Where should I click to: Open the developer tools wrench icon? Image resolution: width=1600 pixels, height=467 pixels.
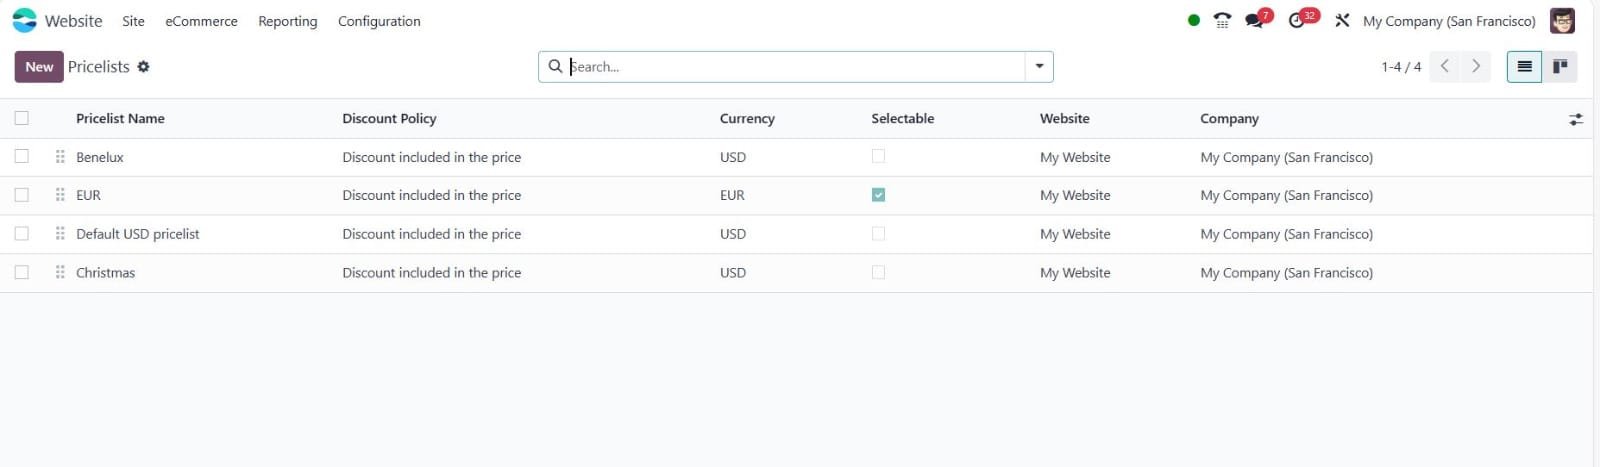1342,20
